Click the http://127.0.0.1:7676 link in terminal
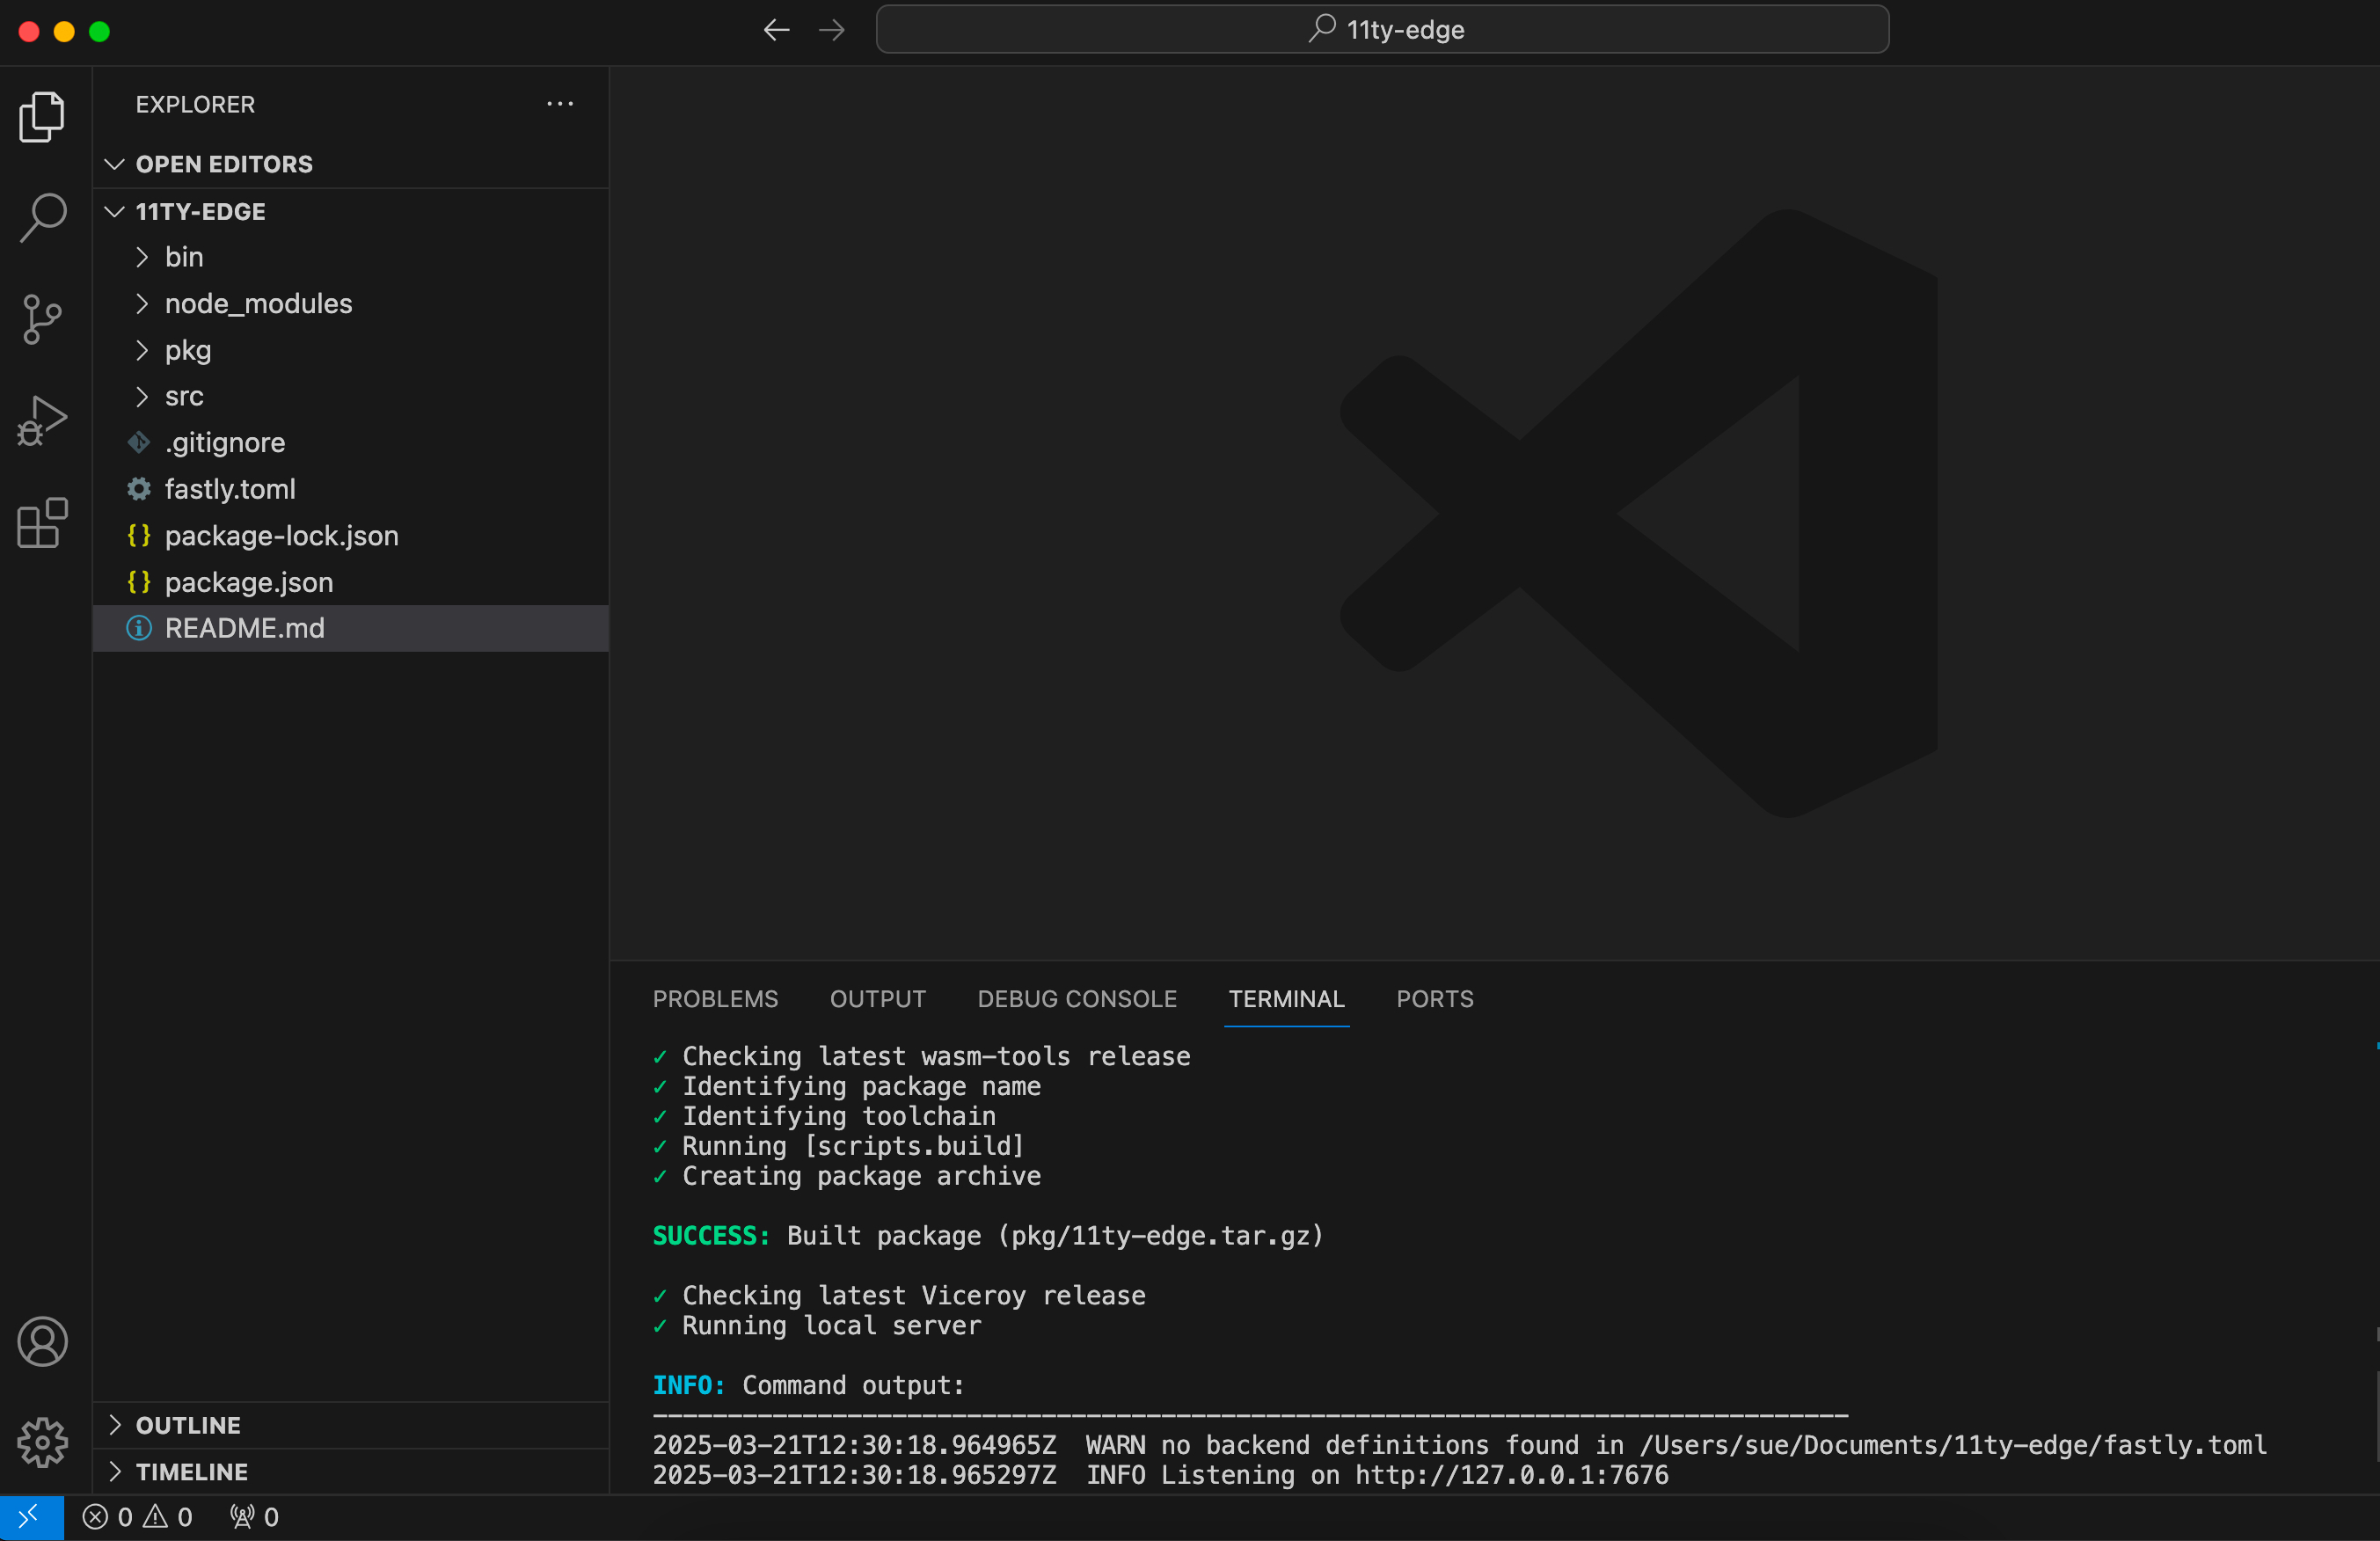Image resolution: width=2380 pixels, height=1541 pixels. point(1511,1475)
